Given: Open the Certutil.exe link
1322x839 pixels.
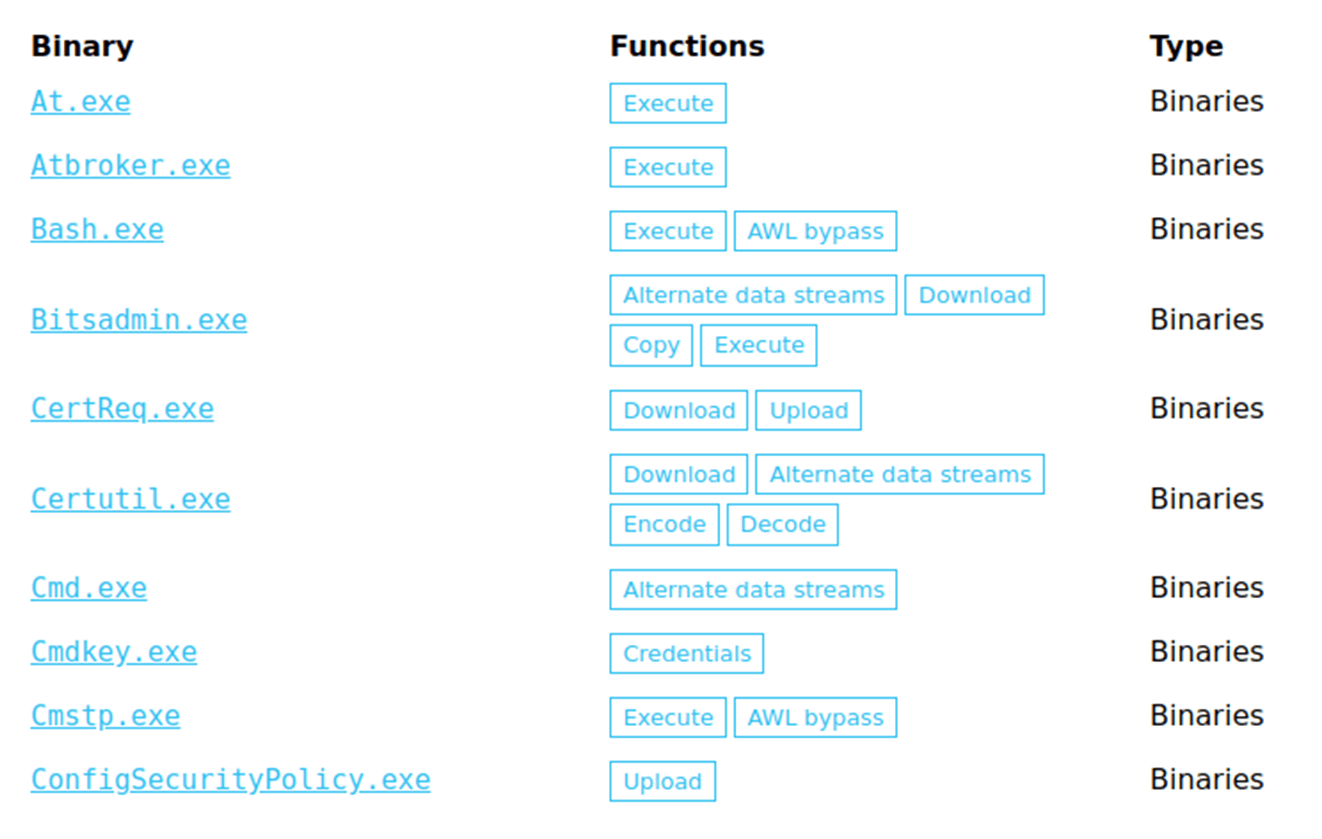Looking at the screenshot, I should coord(130,499).
